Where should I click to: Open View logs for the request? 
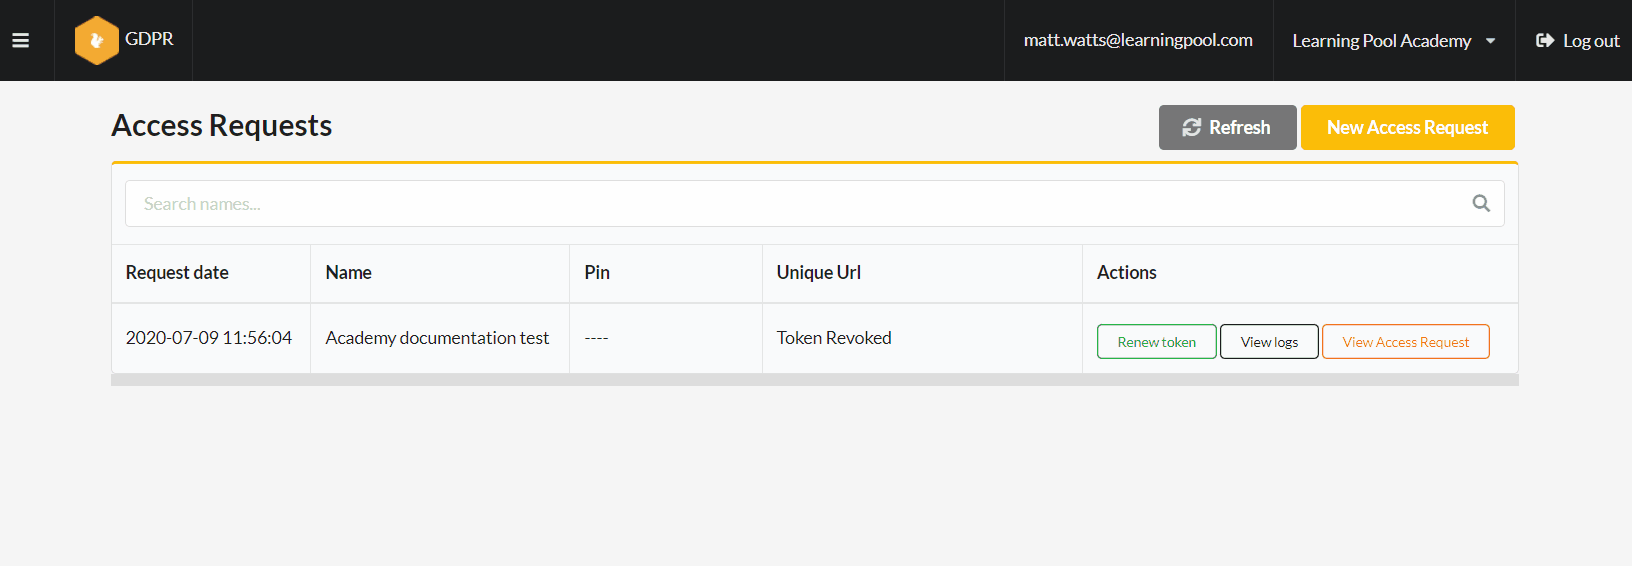pyautogui.click(x=1268, y=342)
